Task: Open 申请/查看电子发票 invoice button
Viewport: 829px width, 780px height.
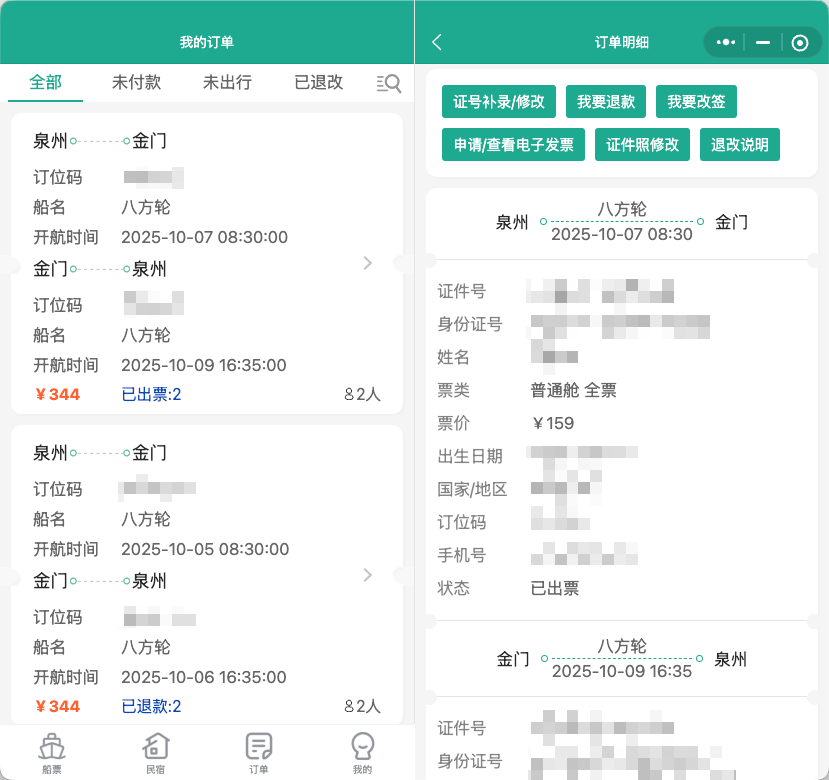Action: (x=514, y=145)
